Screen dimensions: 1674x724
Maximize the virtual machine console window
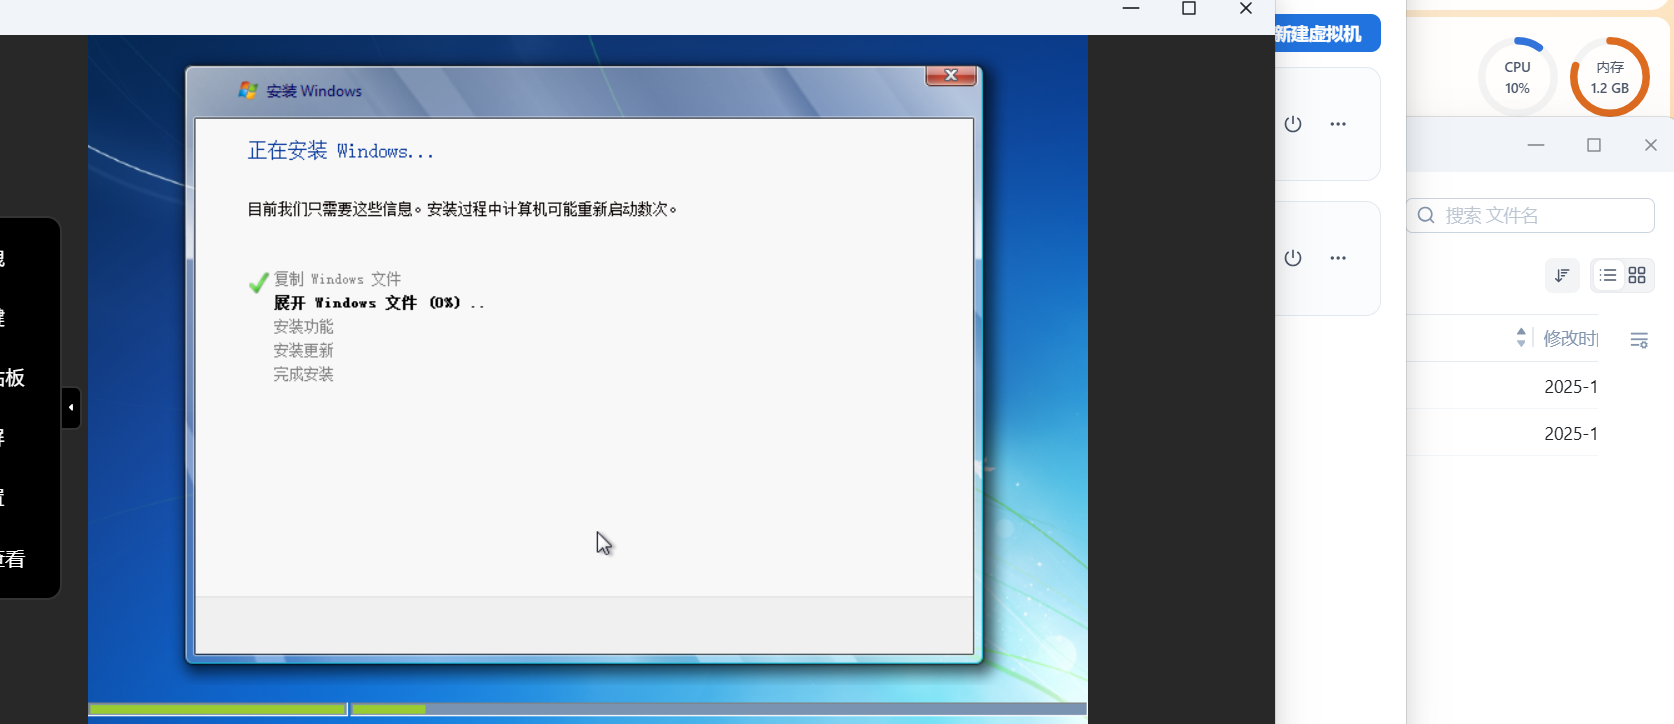pos(1189,9)
